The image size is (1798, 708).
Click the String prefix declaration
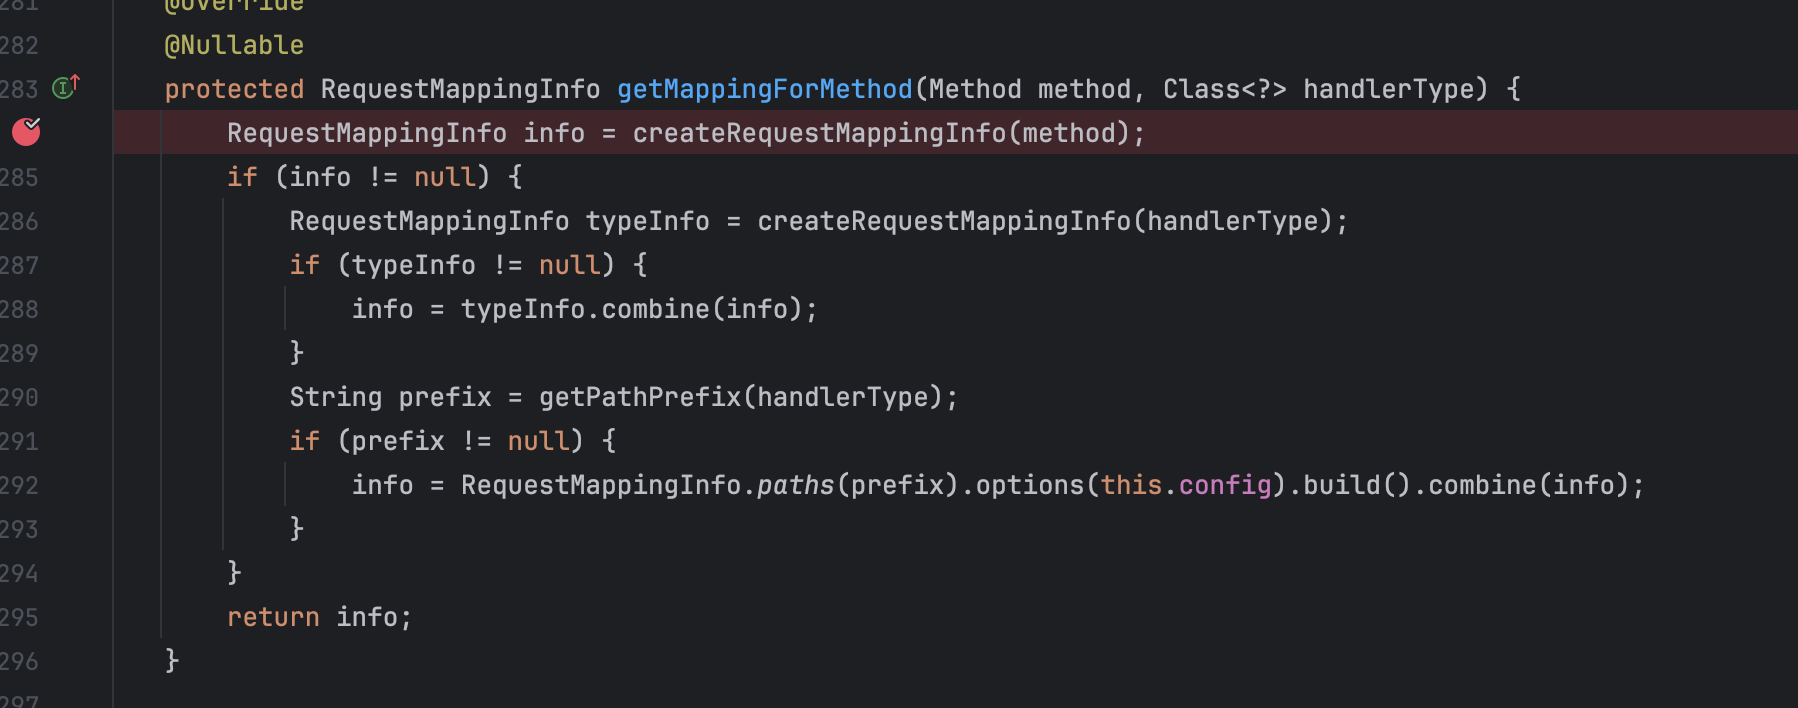click(390, 397)
